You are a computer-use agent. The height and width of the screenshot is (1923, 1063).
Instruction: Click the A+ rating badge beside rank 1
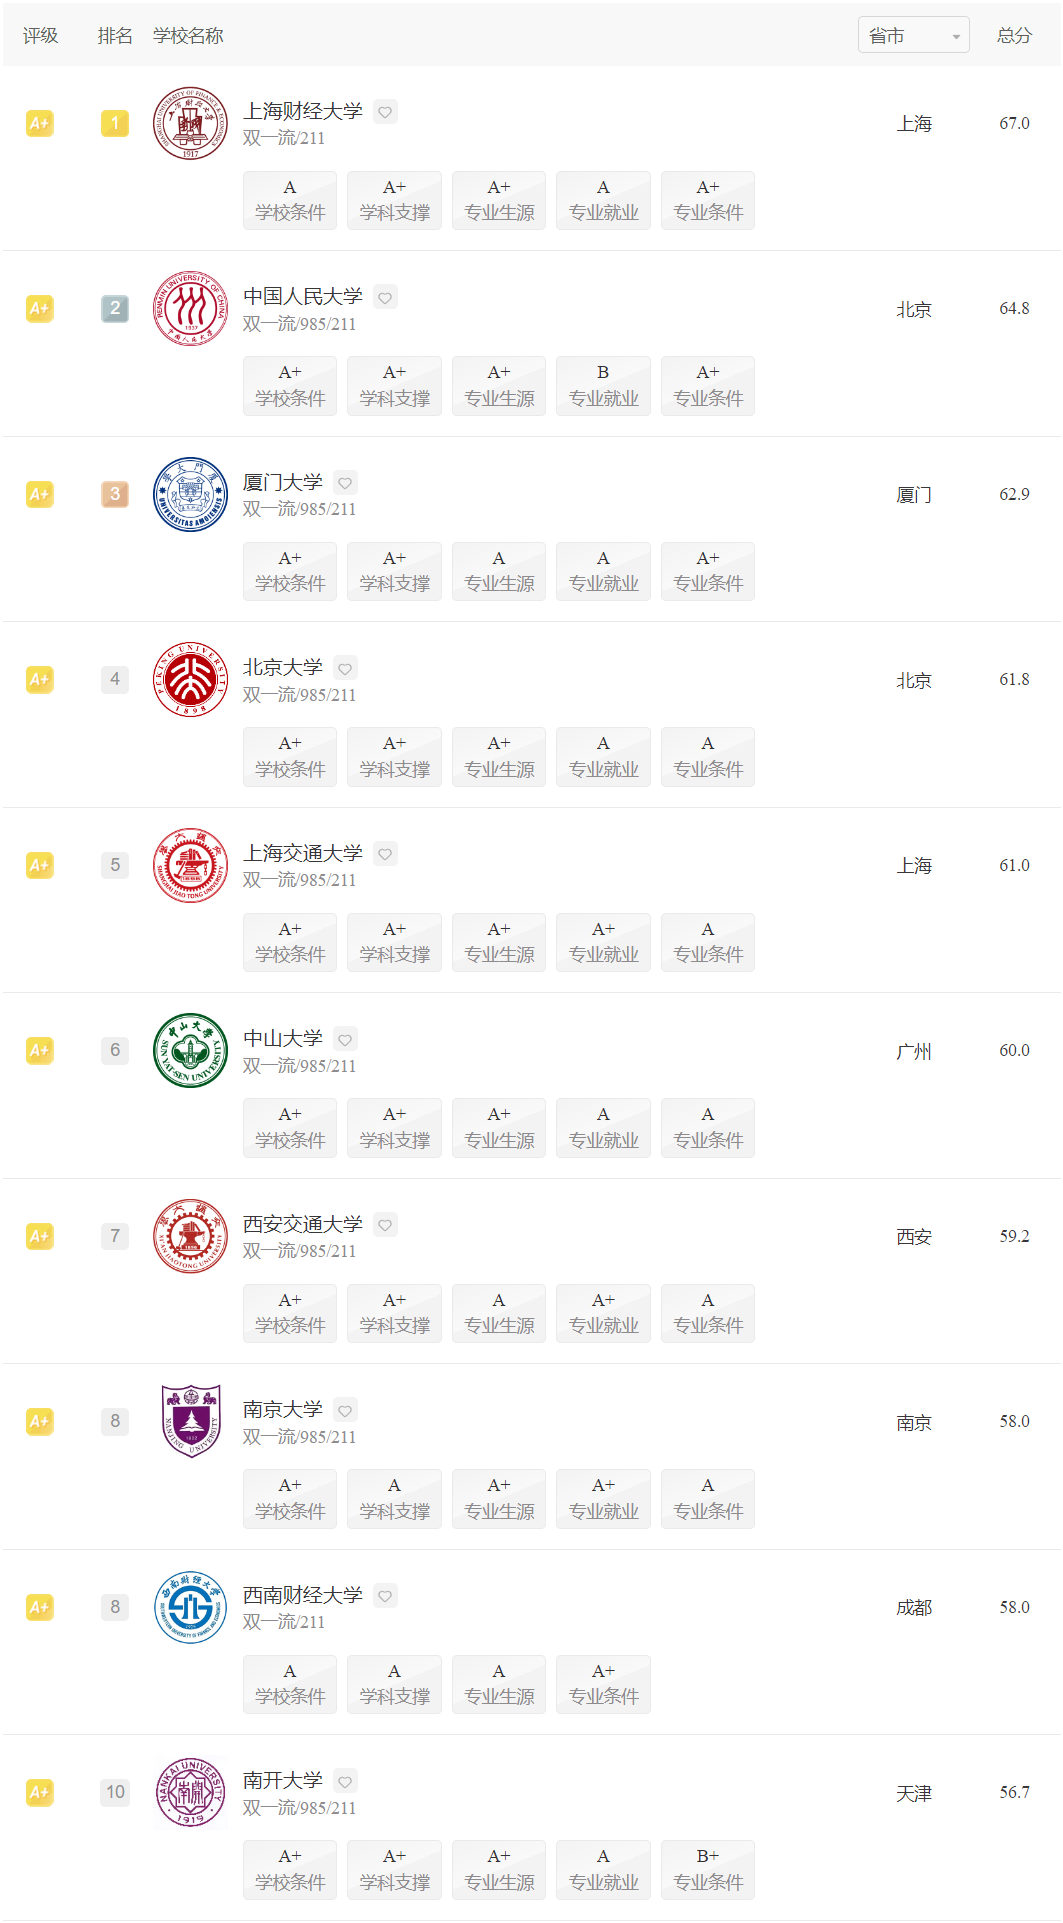(x=39, y=123)
